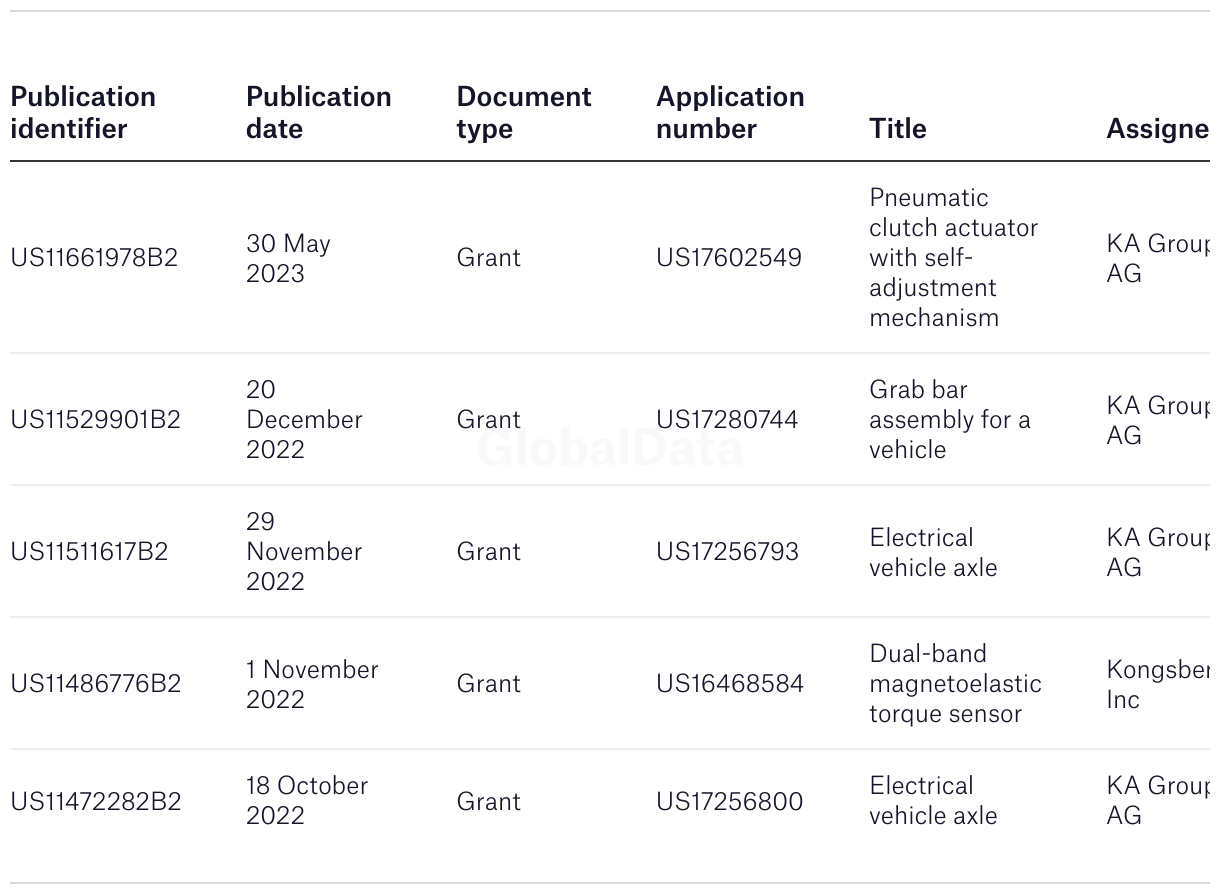The width and height of the screenshot is (1220, 894).
Task: Click application number US17256793
Action: [727, 551]
